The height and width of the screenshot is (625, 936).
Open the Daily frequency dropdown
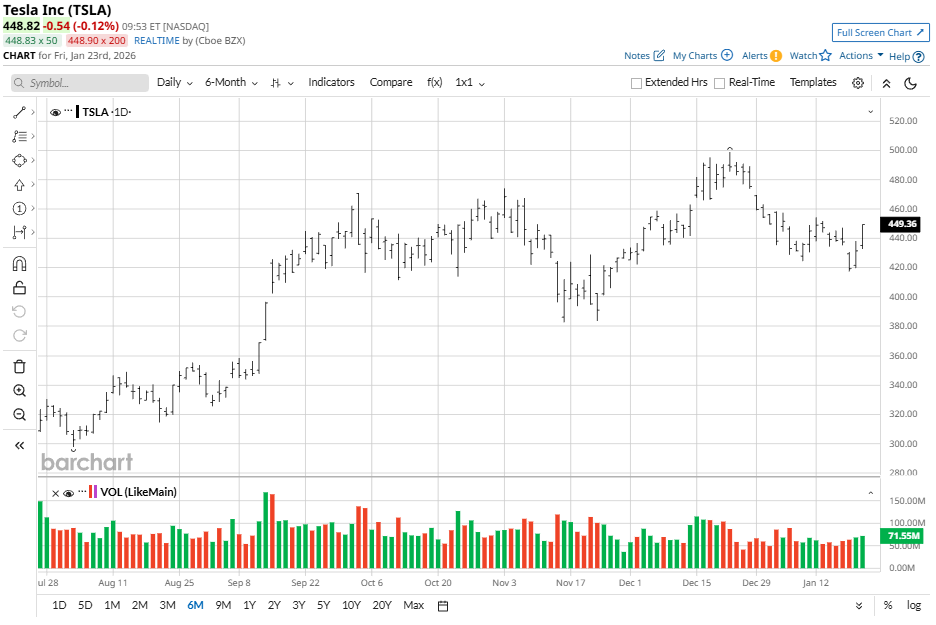point(175,82)
